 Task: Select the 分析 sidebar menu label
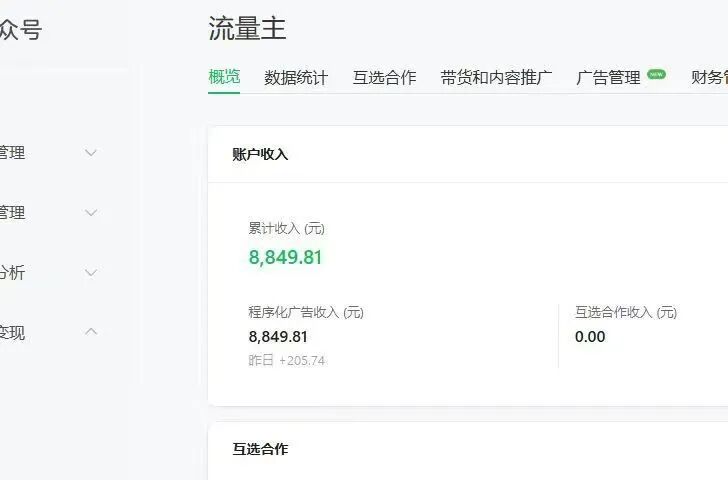click(14, 273)
